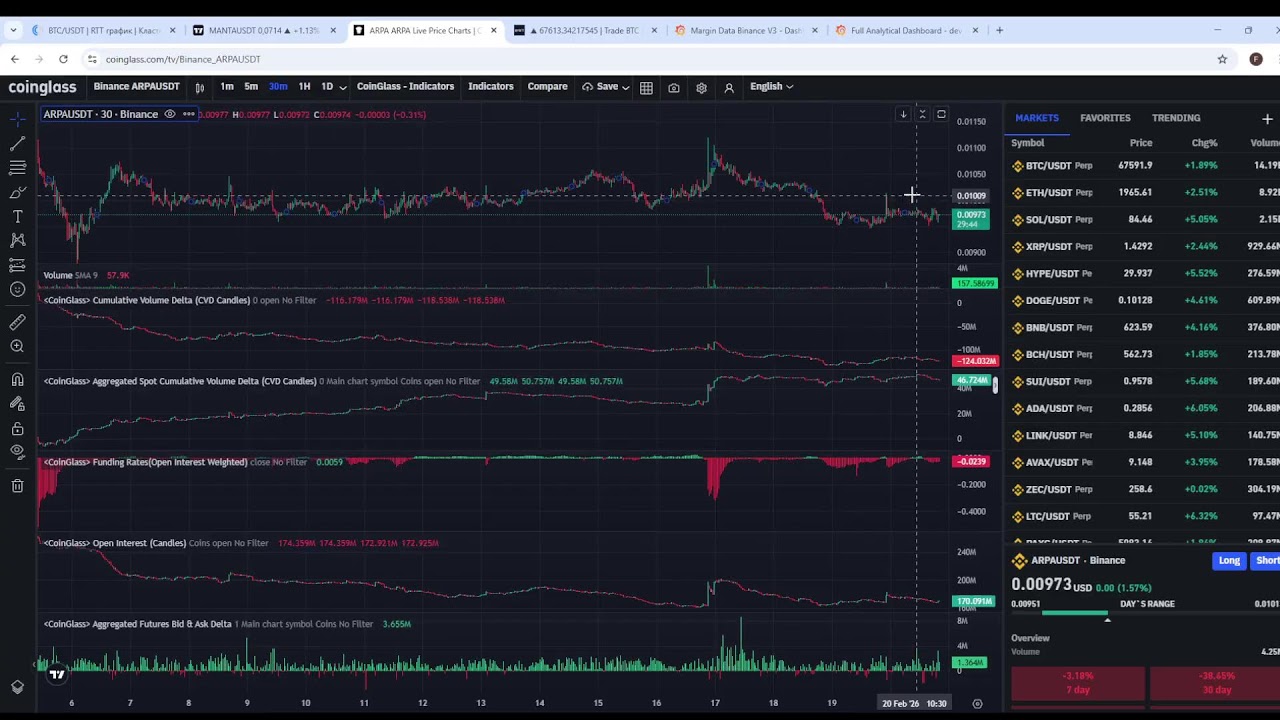Open the Compare button

click(547, 87)
